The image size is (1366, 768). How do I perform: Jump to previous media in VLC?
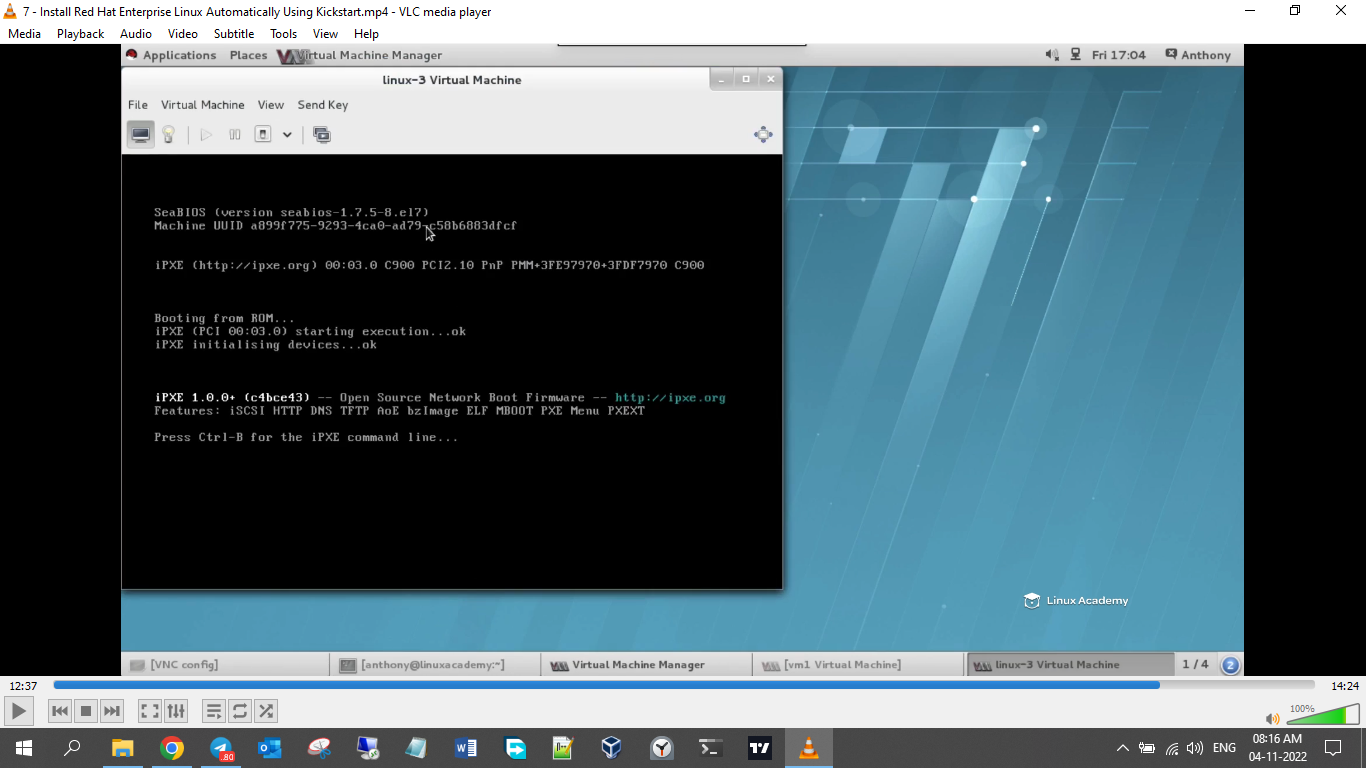[60, 711]
